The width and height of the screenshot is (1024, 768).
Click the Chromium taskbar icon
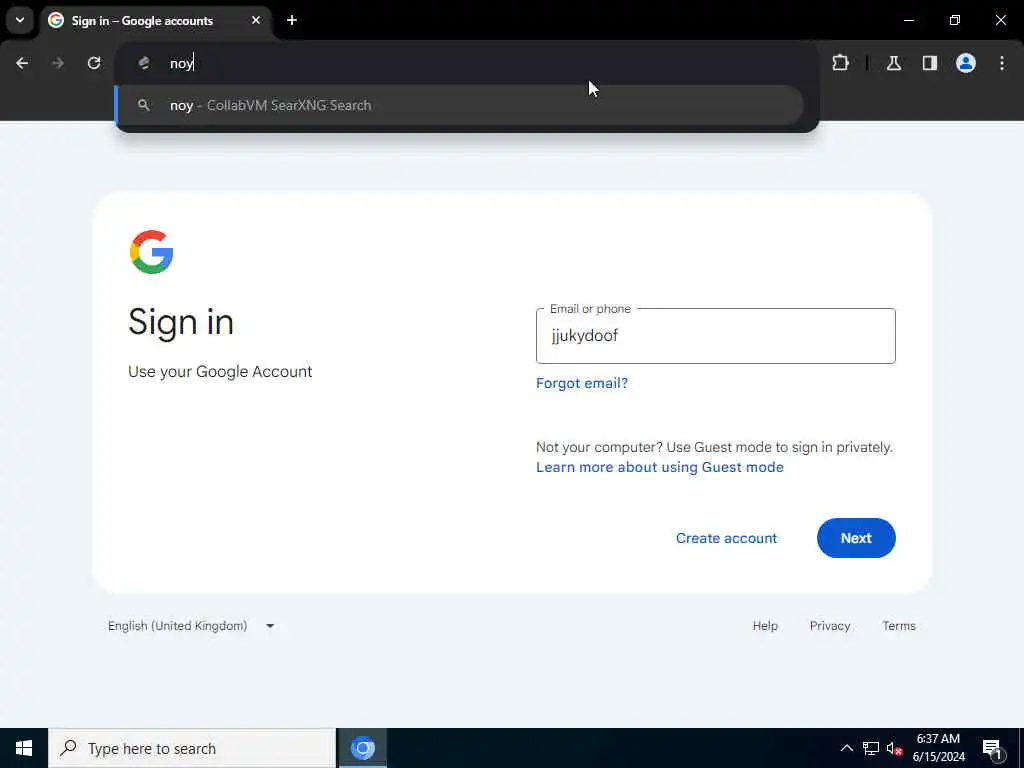tap(363, 748)
